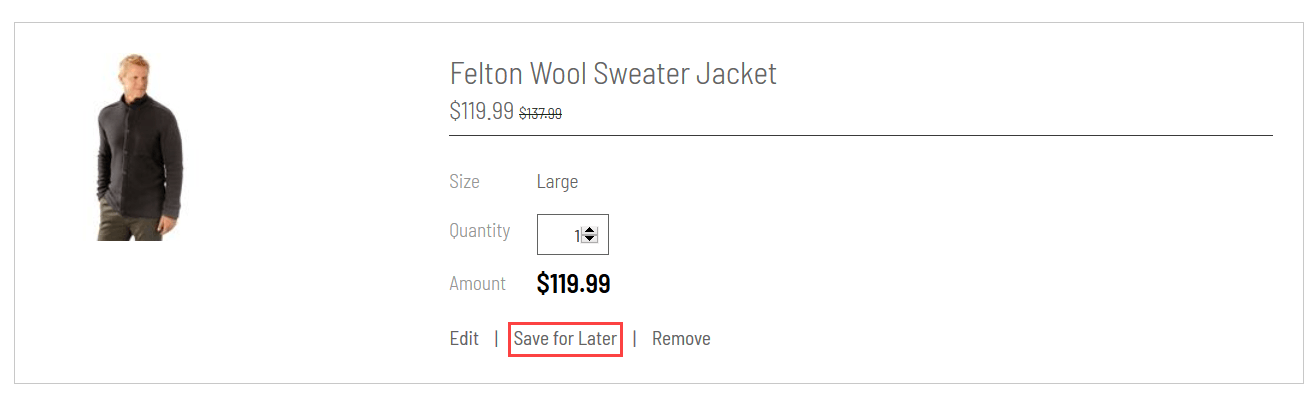1315x396 pixels.
Task: Click the bold $119.99 amount total
Action: (x=573, y=284)
